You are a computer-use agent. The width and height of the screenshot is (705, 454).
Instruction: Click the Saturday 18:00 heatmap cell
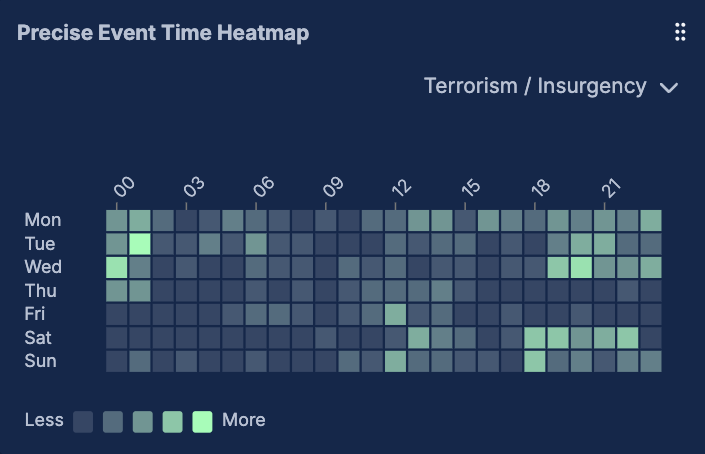pyautogui.click(x=535, y=338)
